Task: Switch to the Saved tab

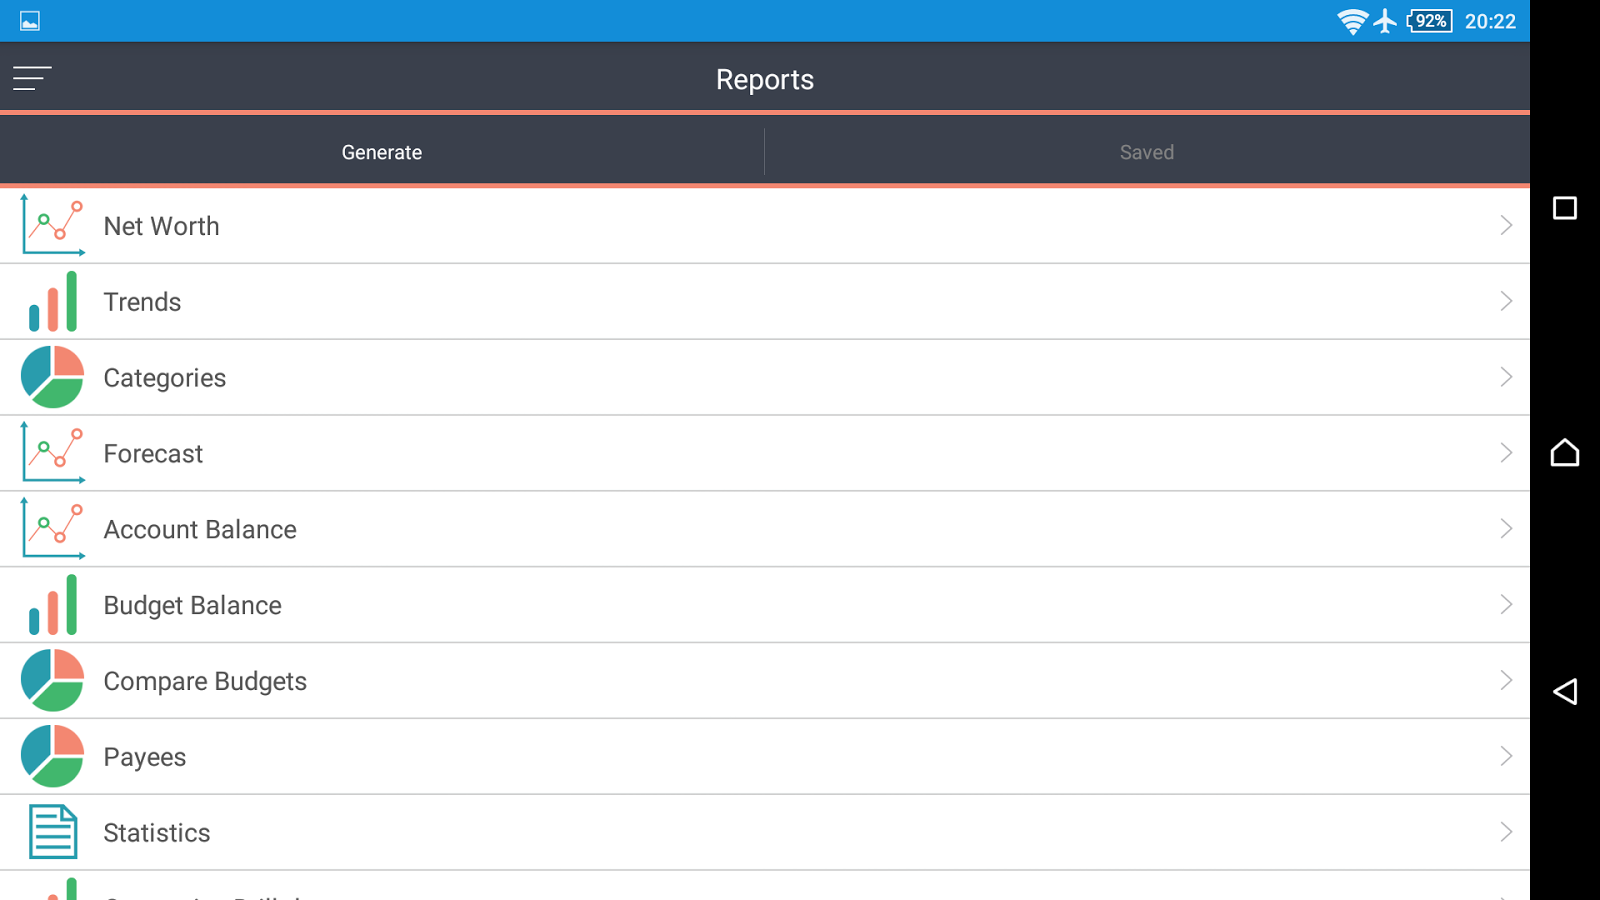Action: click(1146, 152)
